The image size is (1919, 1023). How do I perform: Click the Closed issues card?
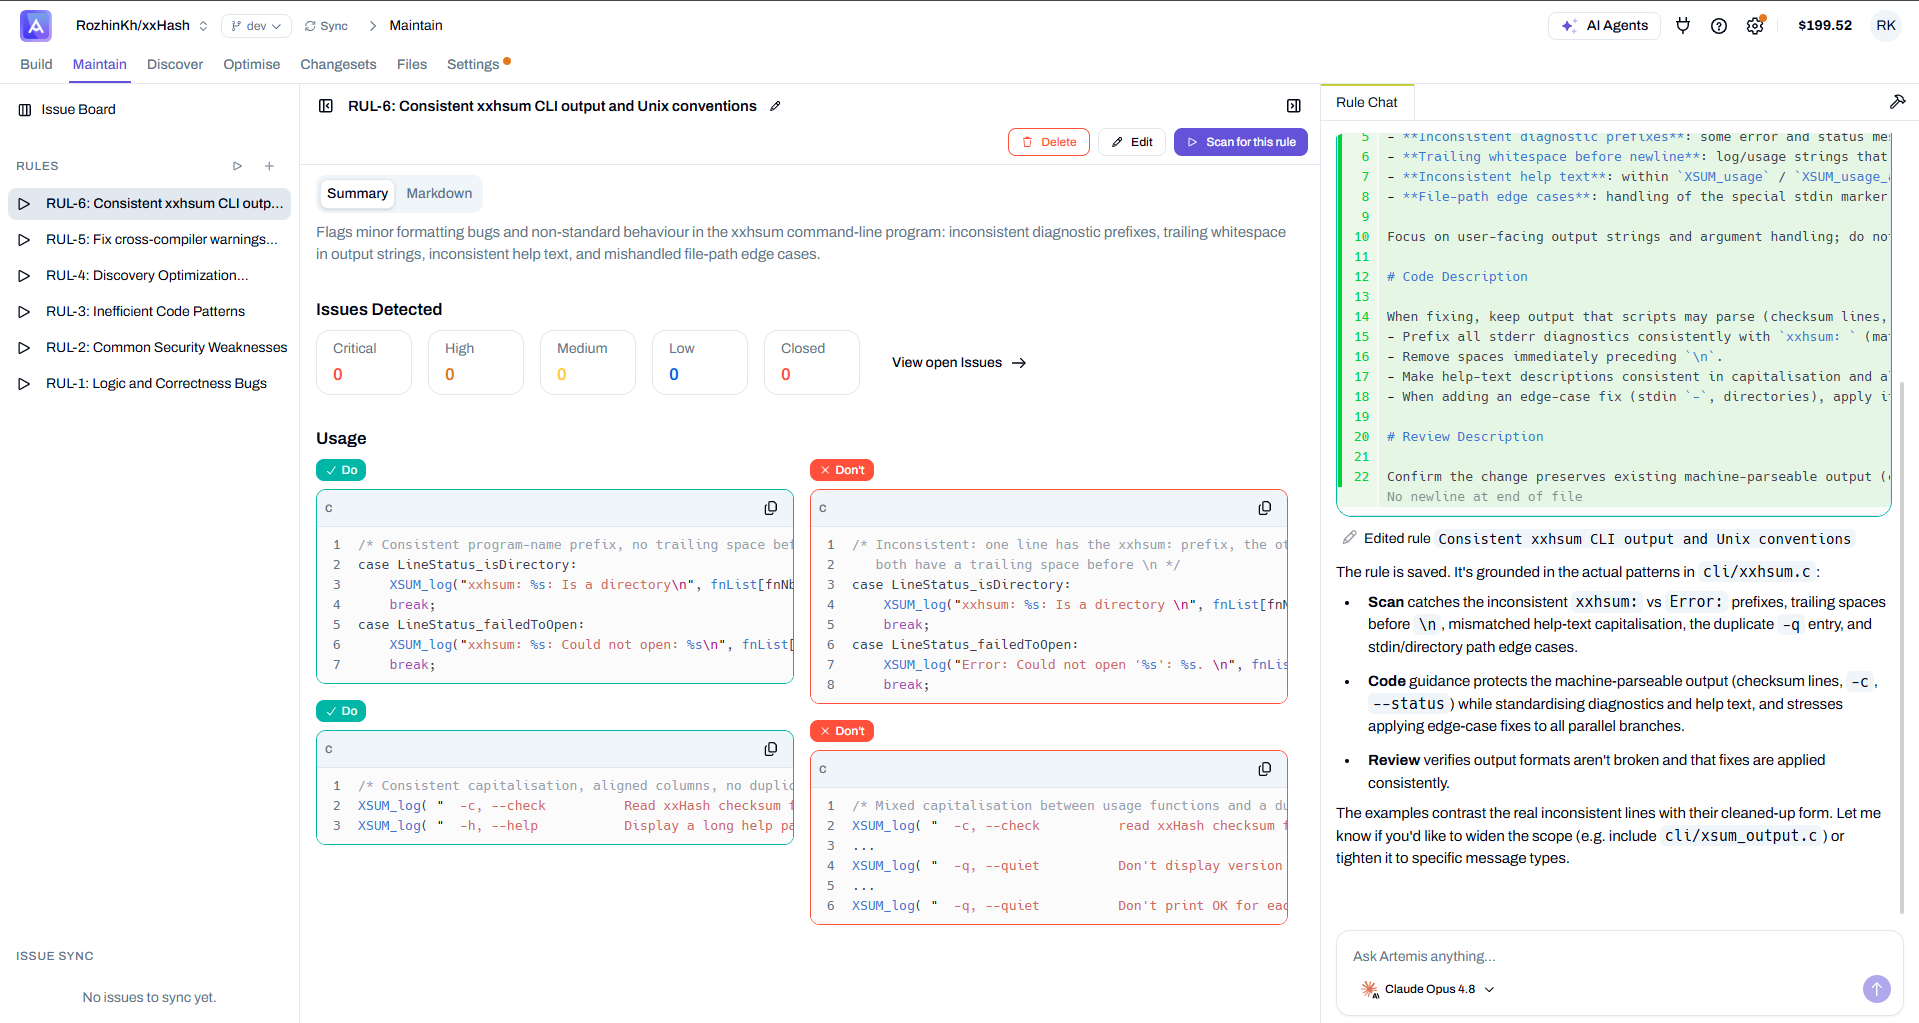point(812,362)
